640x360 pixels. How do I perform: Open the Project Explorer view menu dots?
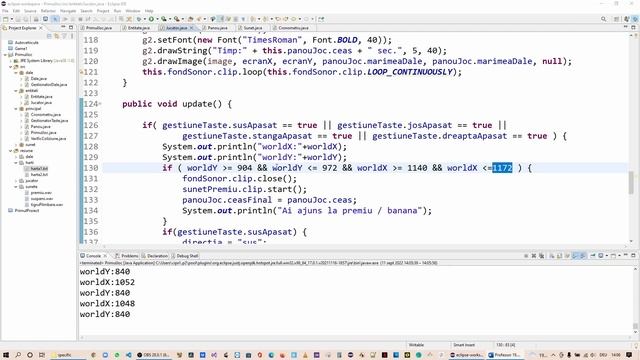point(72,36)
